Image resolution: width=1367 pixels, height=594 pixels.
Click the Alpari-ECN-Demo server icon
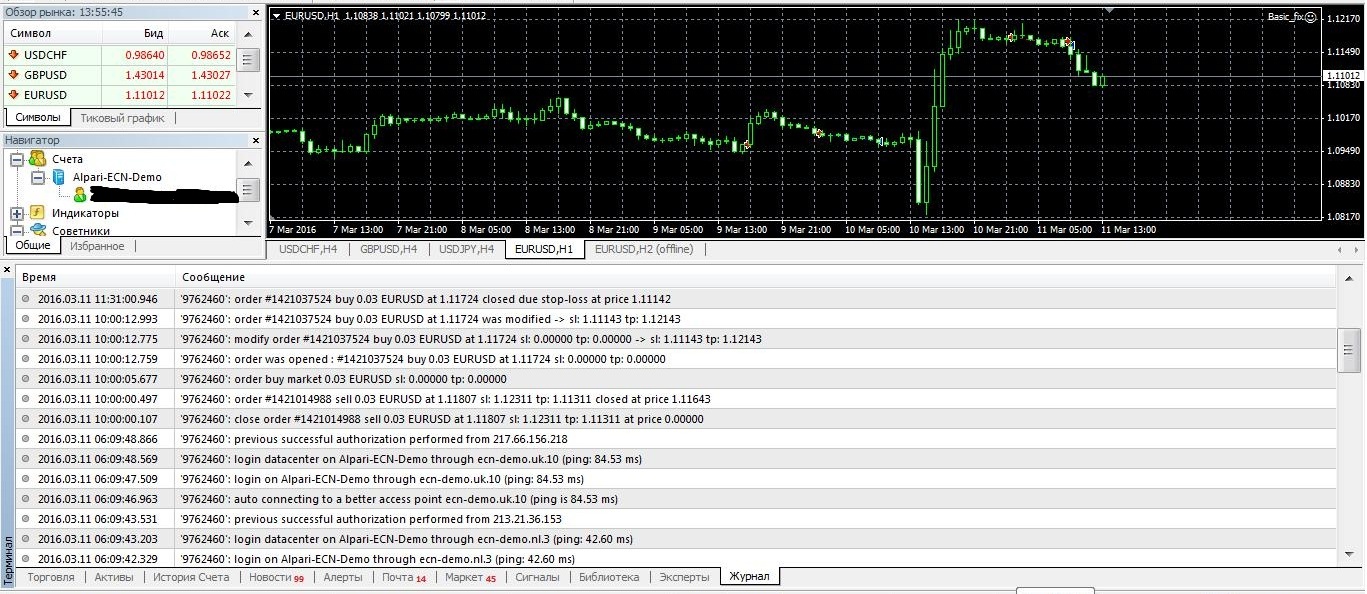[58, 177]
